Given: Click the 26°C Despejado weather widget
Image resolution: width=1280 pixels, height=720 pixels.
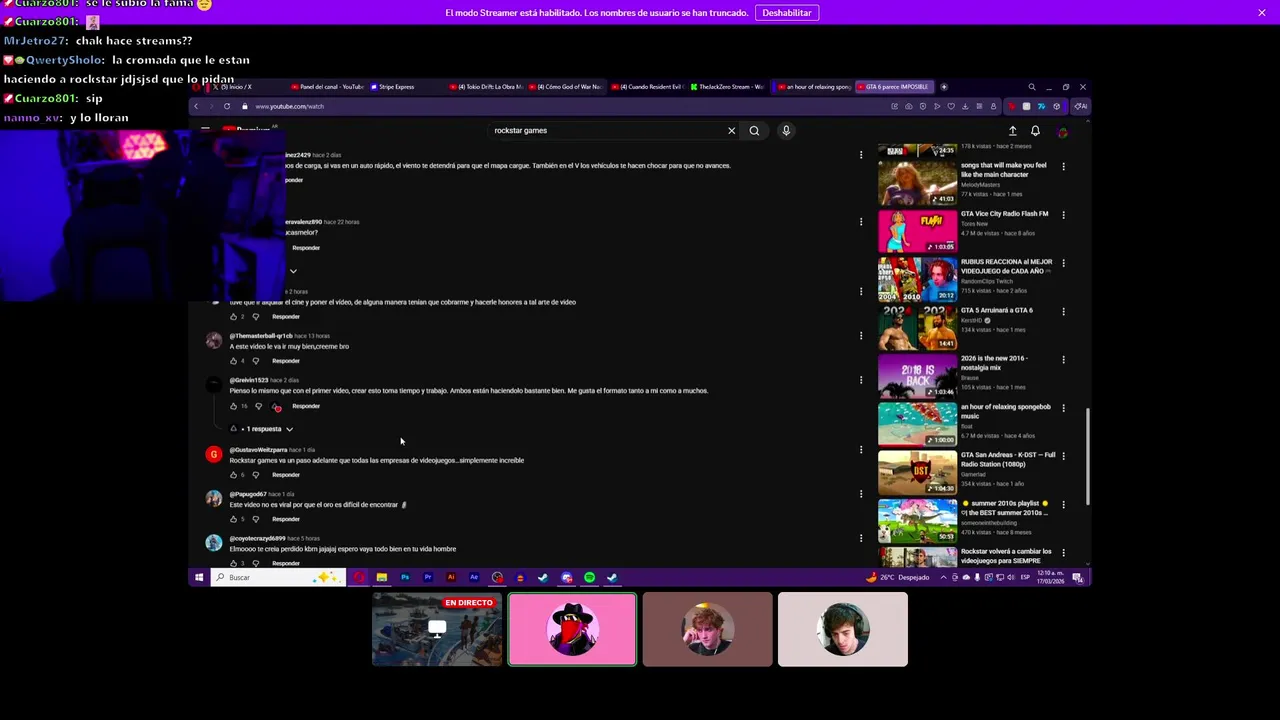Looking at the screenshot, I should click(x=898, y=577).
